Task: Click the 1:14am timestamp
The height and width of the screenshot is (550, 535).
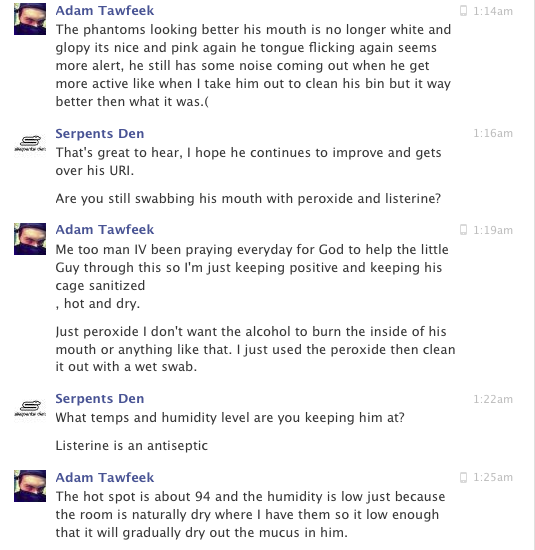Action: (x=493, y=11)
